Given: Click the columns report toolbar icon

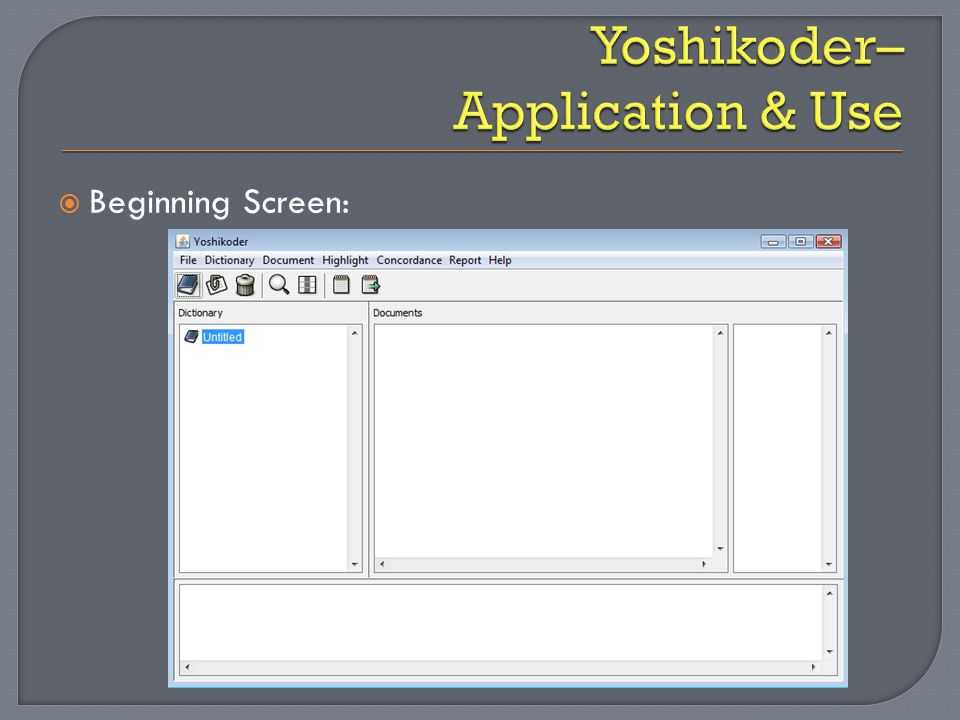Looking at the screenshot, I should click(307, 285).
